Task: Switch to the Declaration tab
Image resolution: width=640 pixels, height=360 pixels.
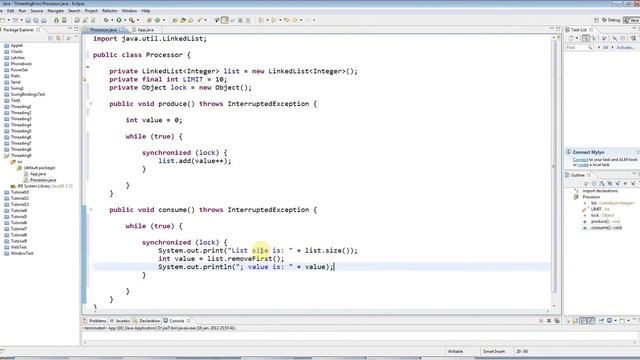Action: (146, 321)
